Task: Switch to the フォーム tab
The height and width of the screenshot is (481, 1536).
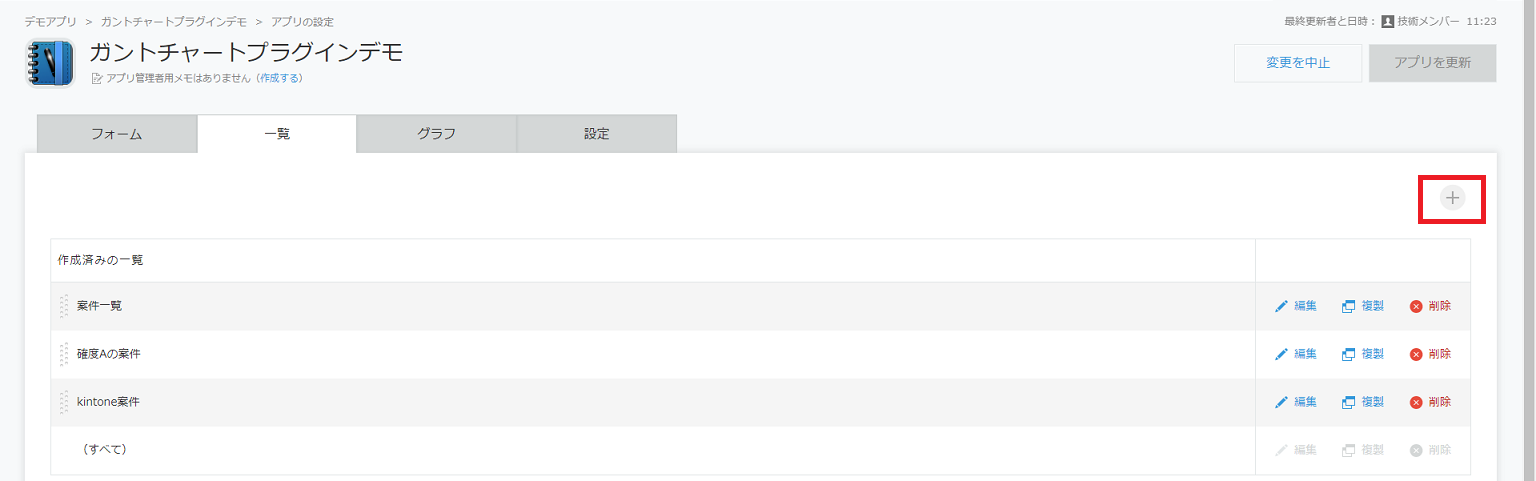Action: click(117, 134)
